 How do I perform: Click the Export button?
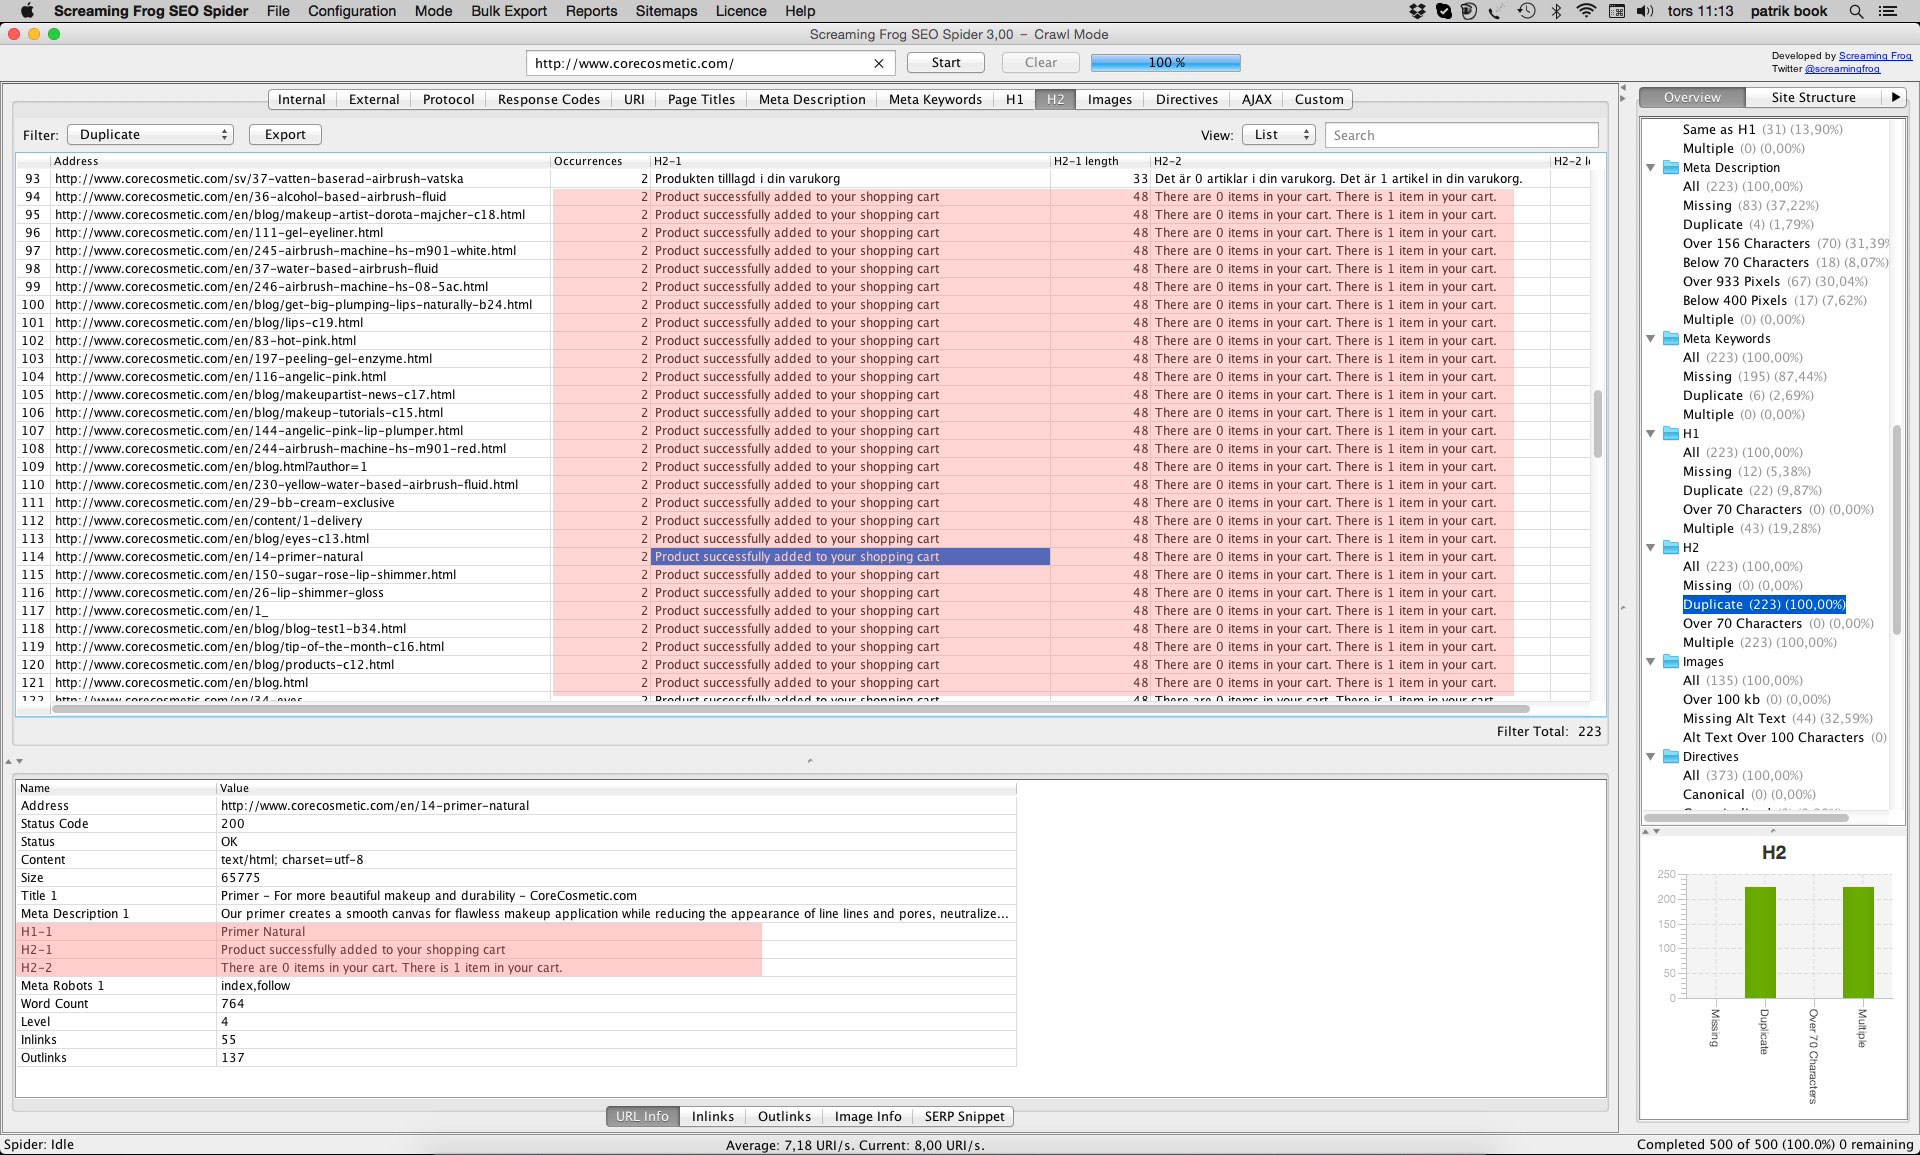tap(285, 134)
